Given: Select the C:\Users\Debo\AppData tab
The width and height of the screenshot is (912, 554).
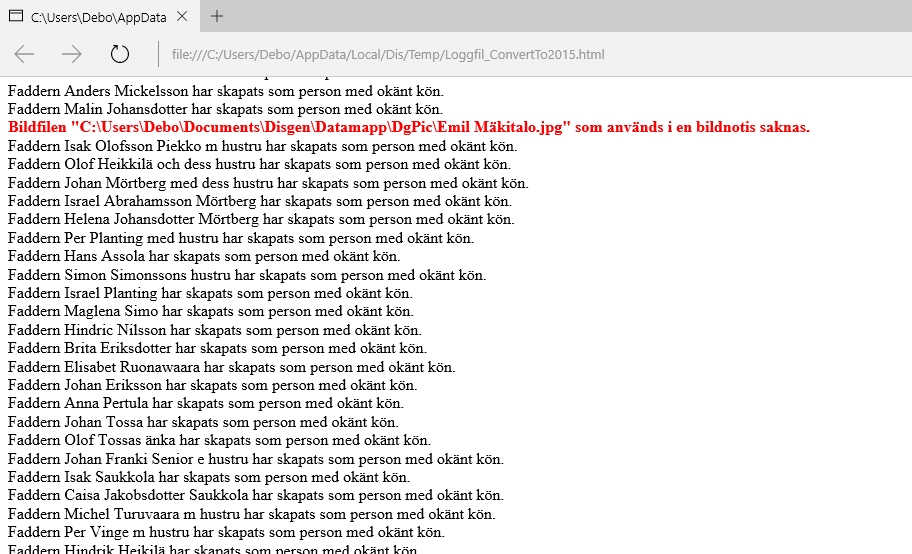Looking at the screenshot, I should (x=99, y=16).
